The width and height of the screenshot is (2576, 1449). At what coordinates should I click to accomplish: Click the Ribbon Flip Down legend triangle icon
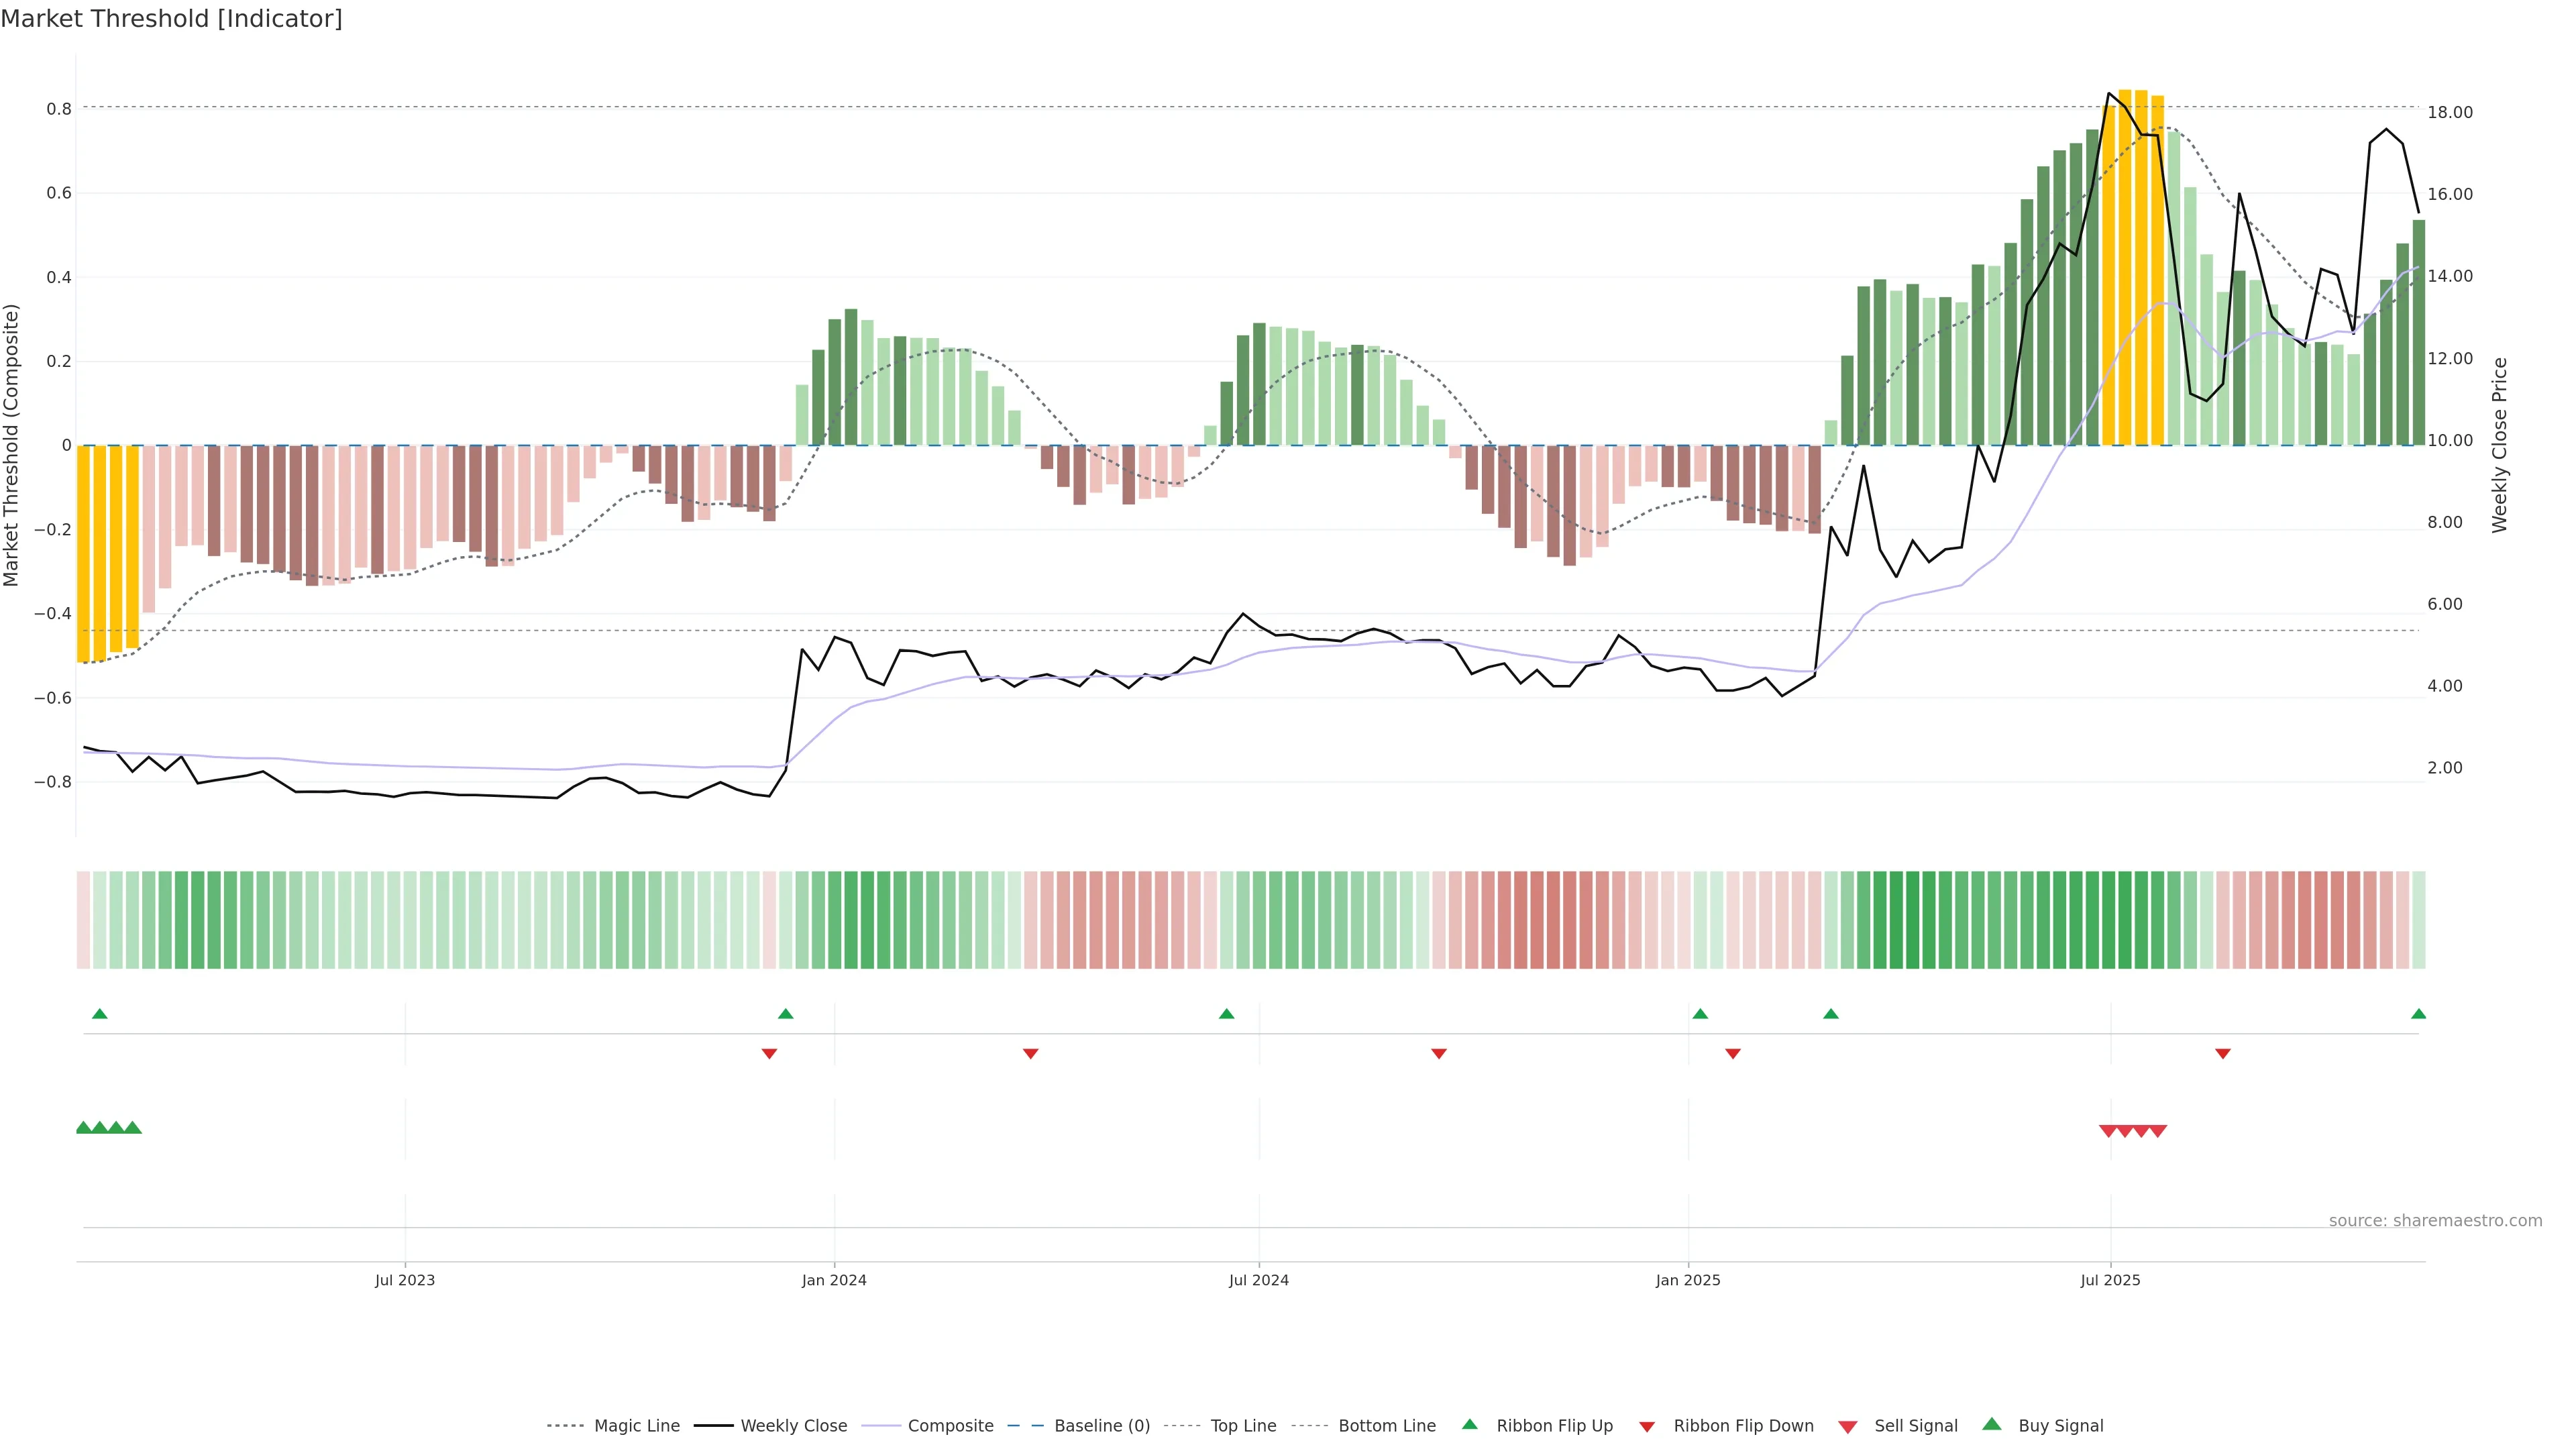1647,1426
